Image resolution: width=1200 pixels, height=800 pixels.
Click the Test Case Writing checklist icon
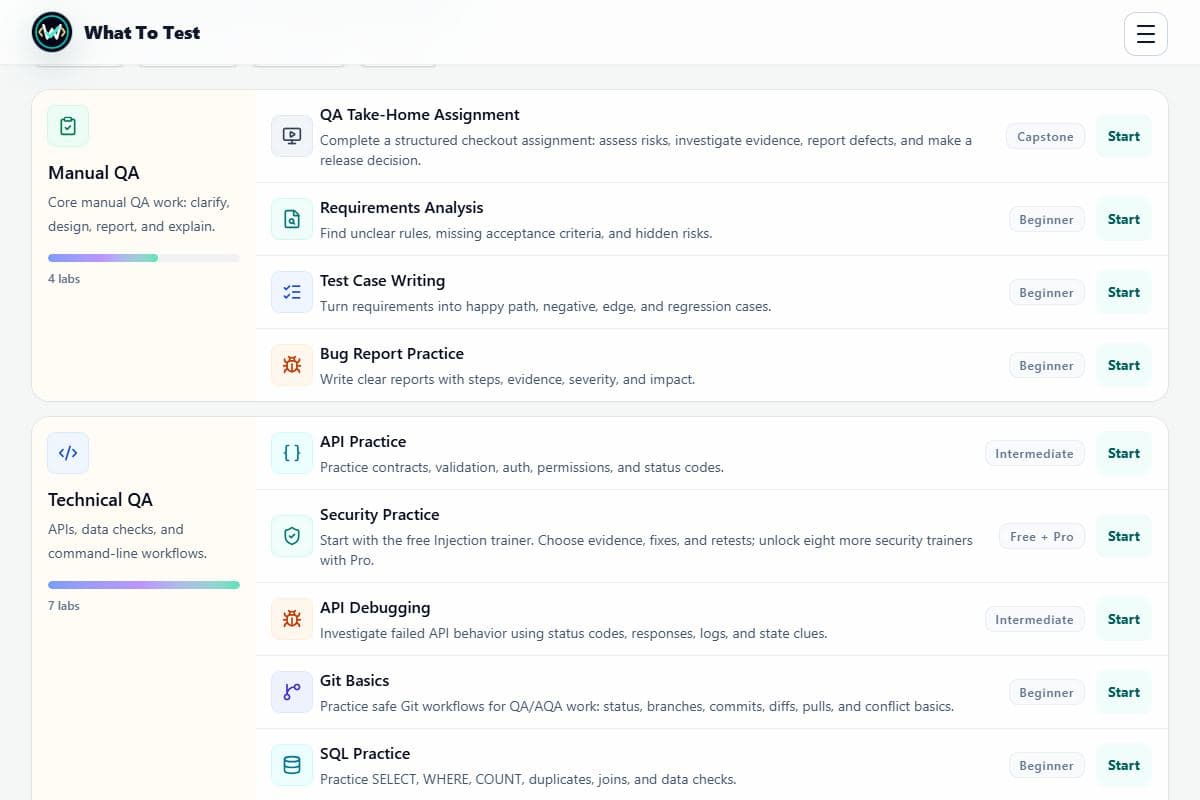point(292,292)
